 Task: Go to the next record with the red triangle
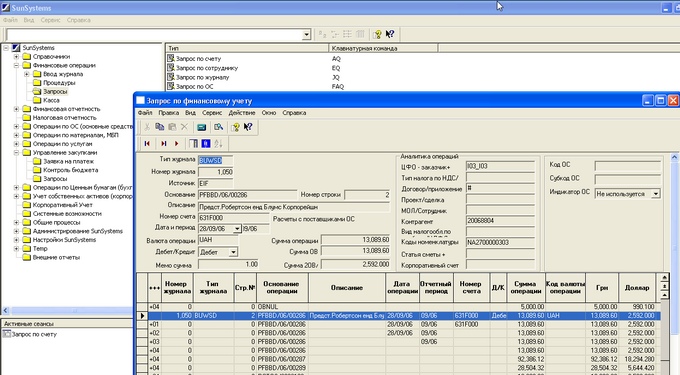point(177,143)
